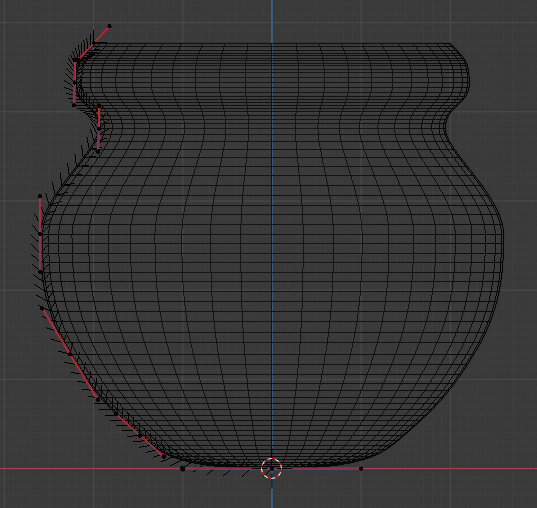Click the control point midway on the long diagonal handle
537x508 pixels.
coord(70,354)
